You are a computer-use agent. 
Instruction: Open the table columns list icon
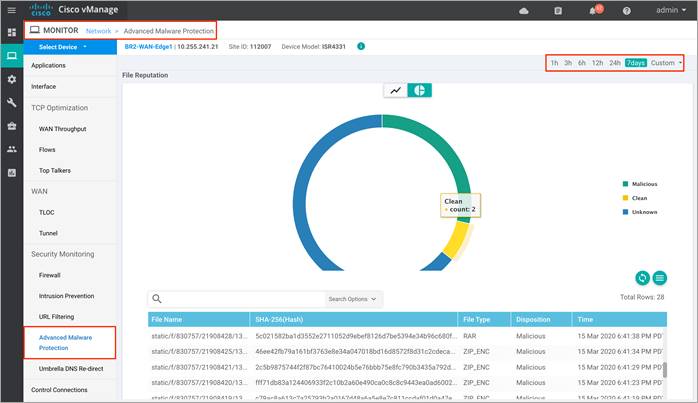pos(660,278)
